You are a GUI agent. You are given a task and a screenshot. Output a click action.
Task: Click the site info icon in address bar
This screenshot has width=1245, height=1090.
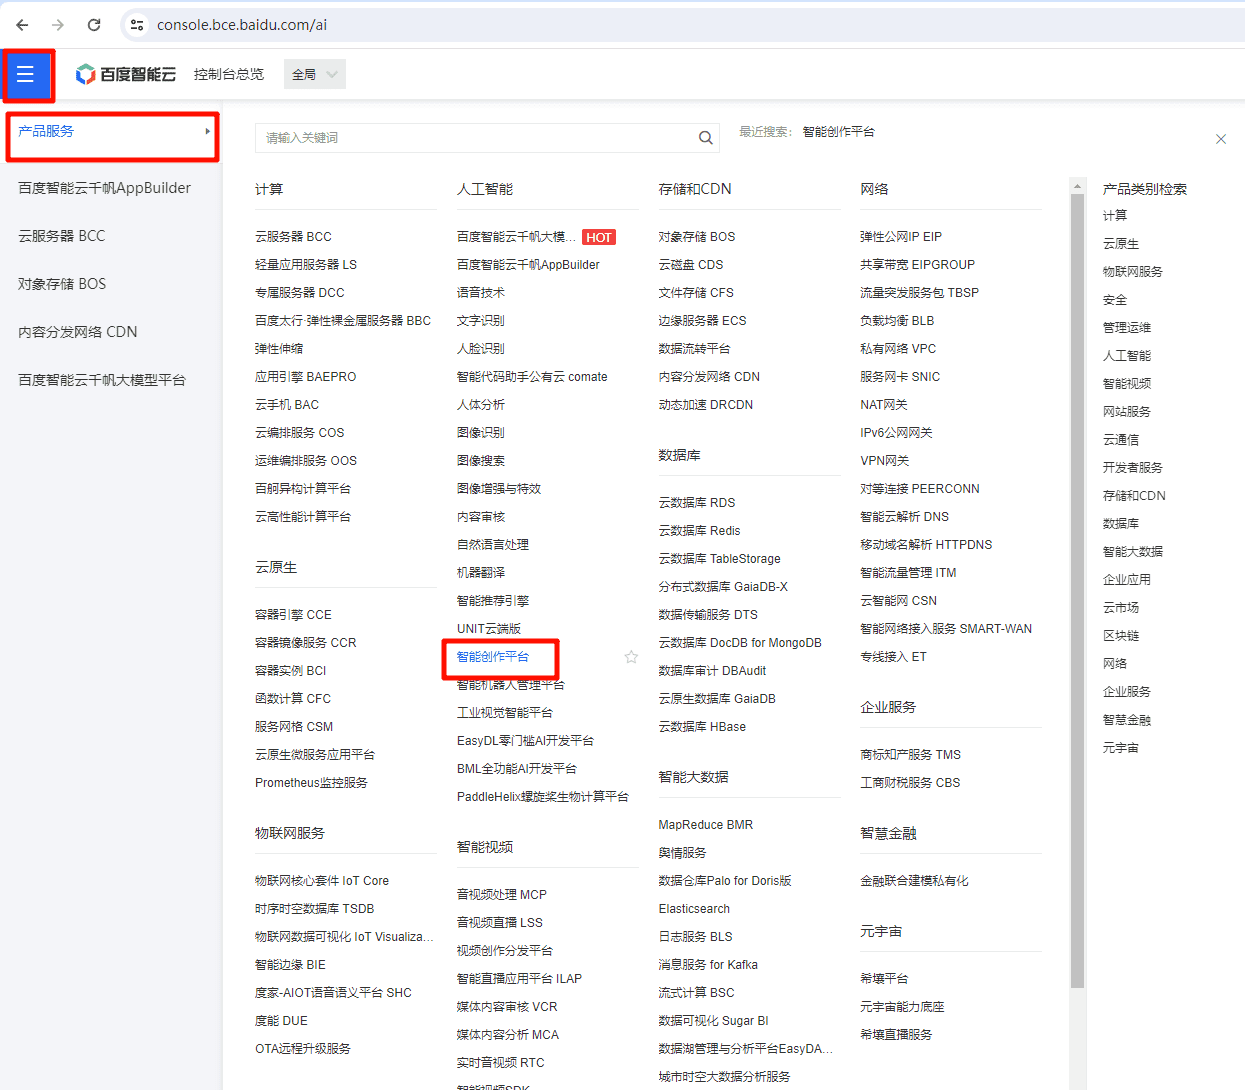(x=137, y=25)
